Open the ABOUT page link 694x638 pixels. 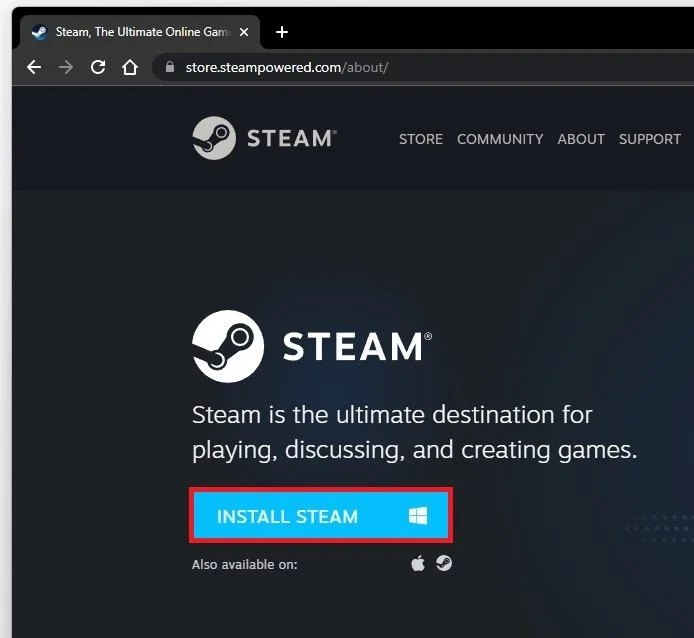tap(581, 139)
